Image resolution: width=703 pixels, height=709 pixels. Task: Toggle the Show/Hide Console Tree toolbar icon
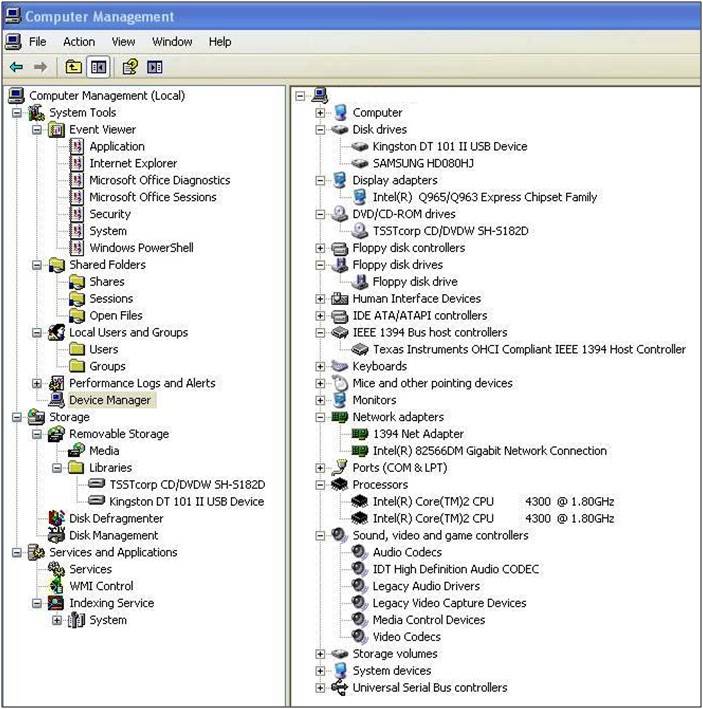98,67
